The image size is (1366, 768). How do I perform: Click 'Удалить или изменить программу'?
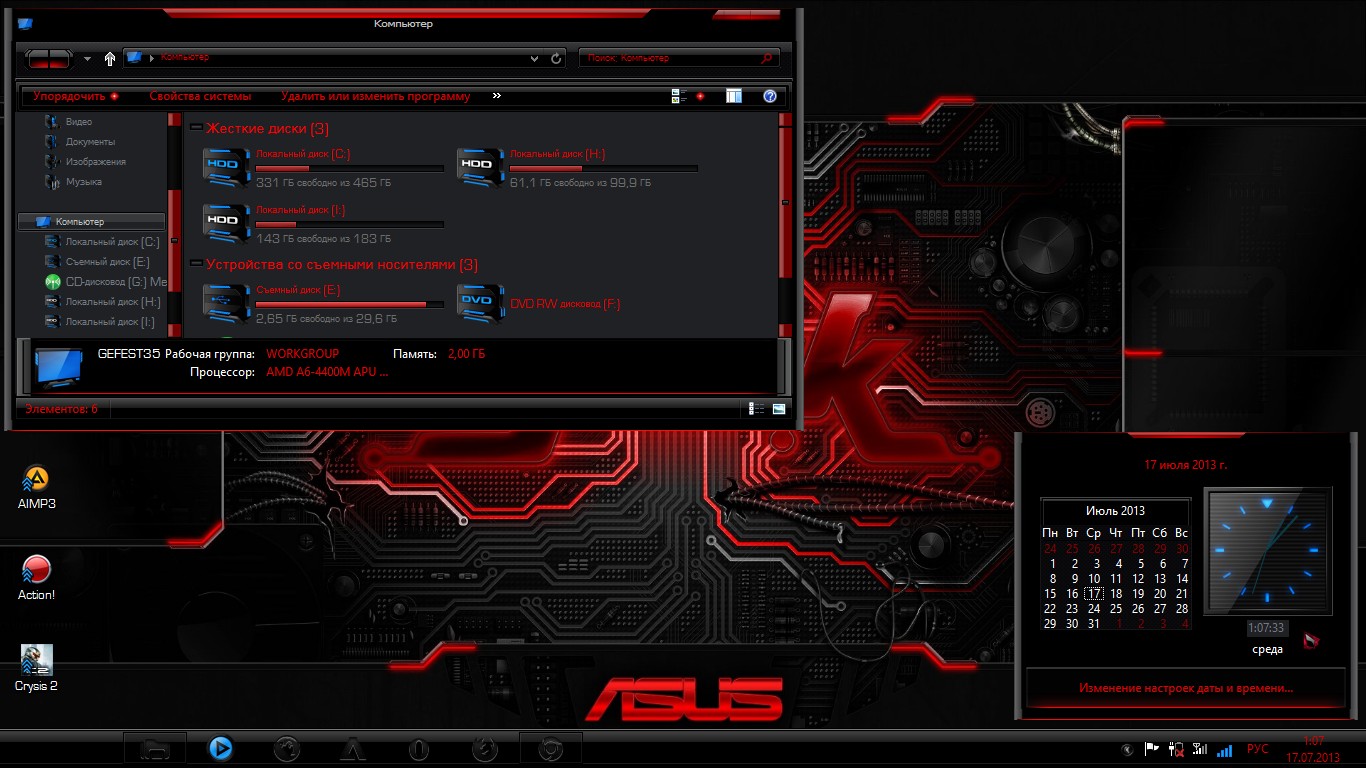tap(375, 96)
